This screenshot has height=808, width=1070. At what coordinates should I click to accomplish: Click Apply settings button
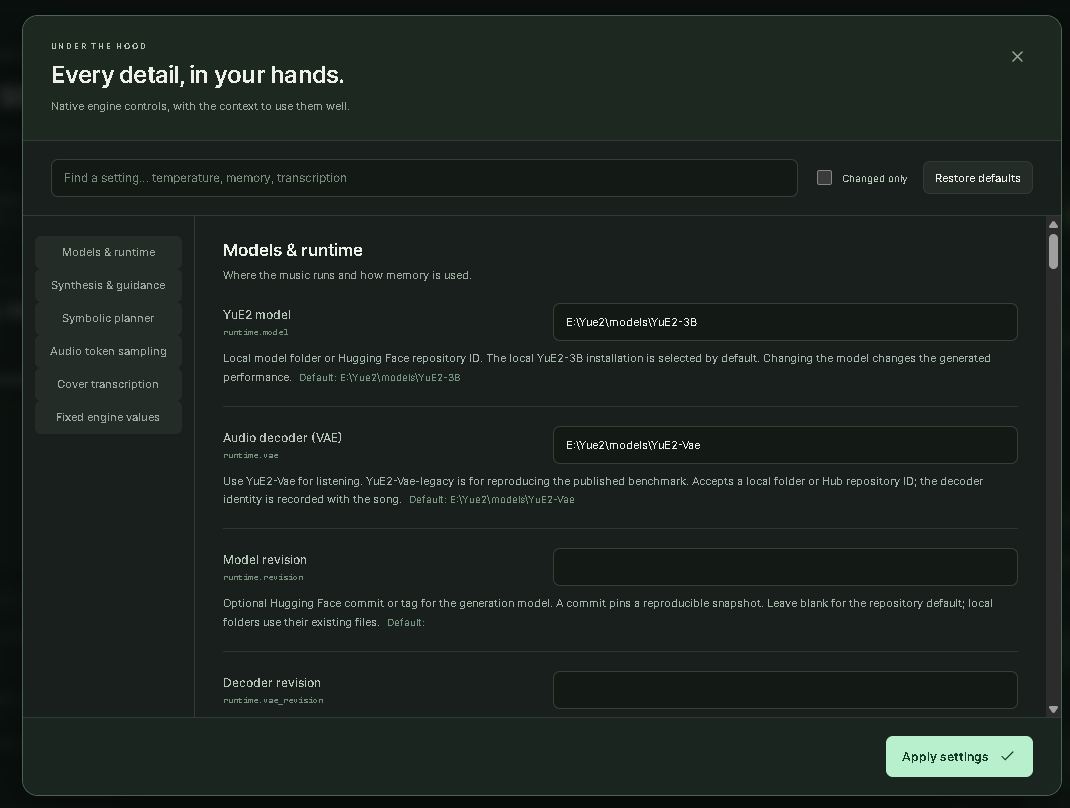coord(959,756)
